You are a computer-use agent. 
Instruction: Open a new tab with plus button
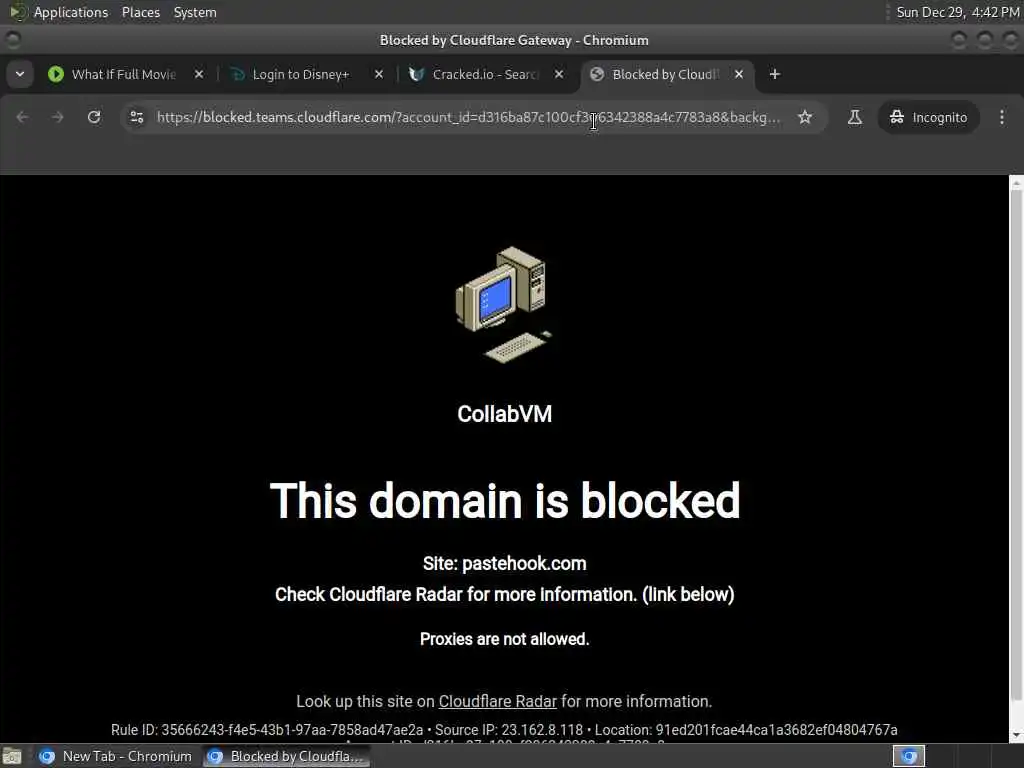(x=775, y=74)
